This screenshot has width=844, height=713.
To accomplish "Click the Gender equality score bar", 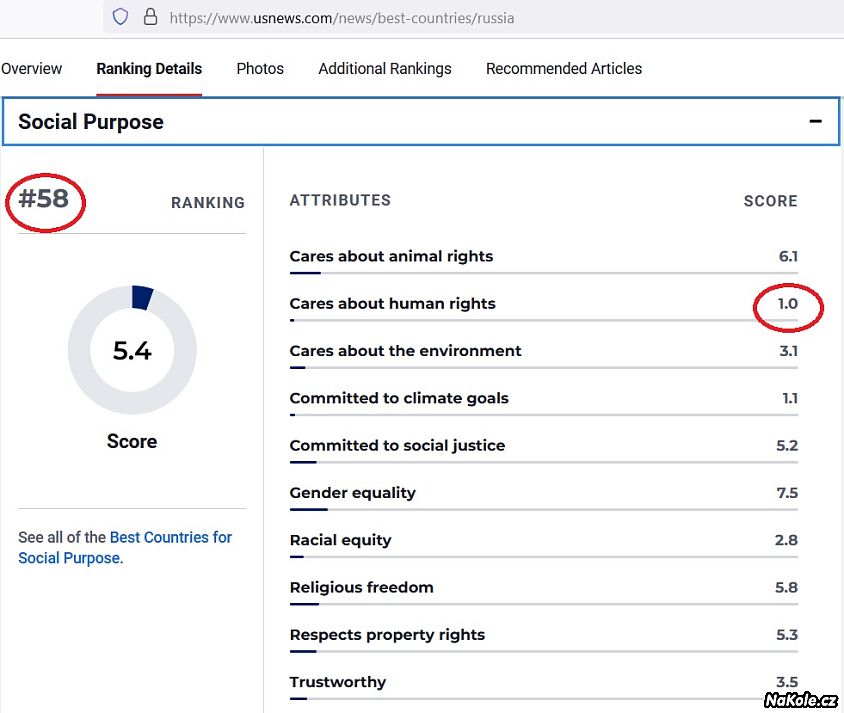I will 543,509.
